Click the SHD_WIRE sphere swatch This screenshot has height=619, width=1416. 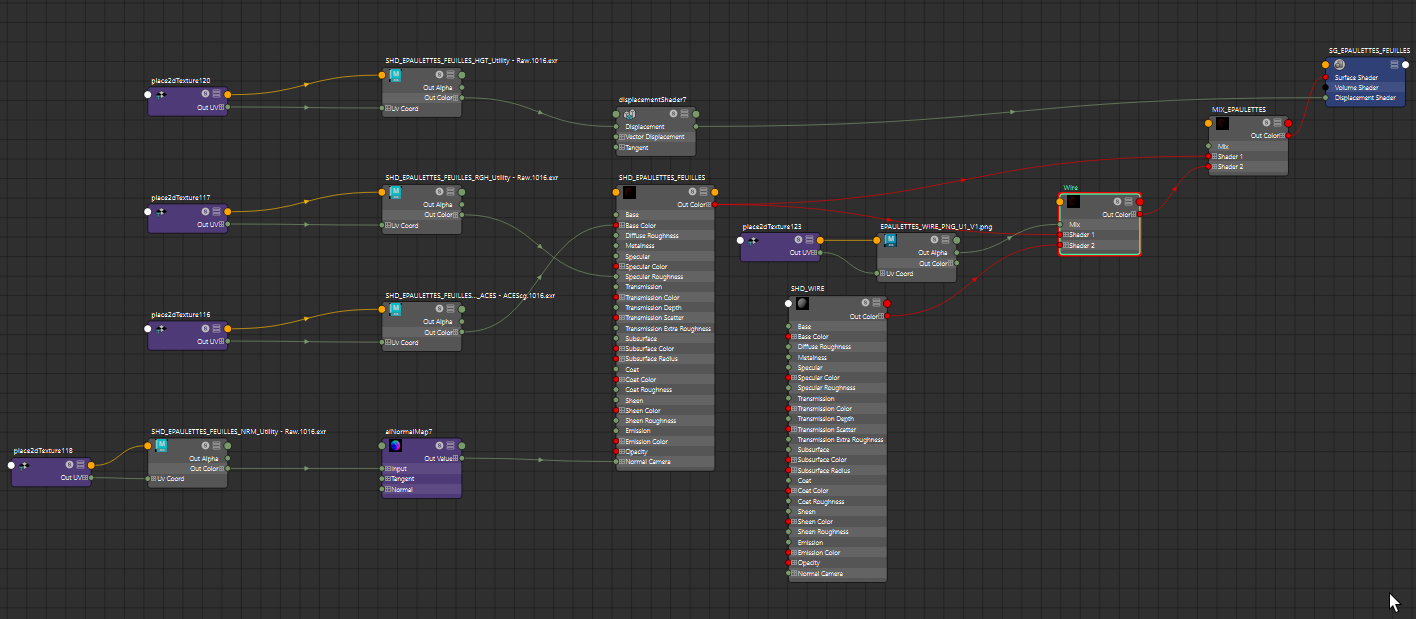click(802, 303)
